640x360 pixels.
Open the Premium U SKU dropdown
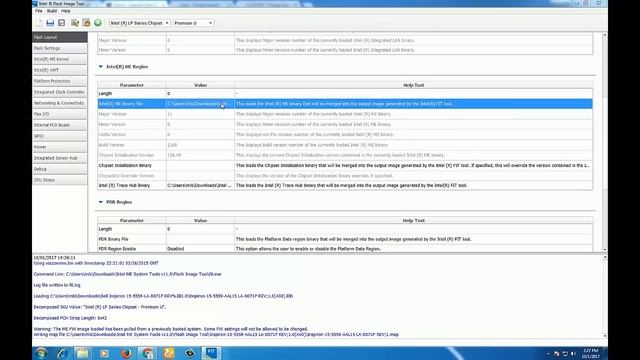[193, 23]
